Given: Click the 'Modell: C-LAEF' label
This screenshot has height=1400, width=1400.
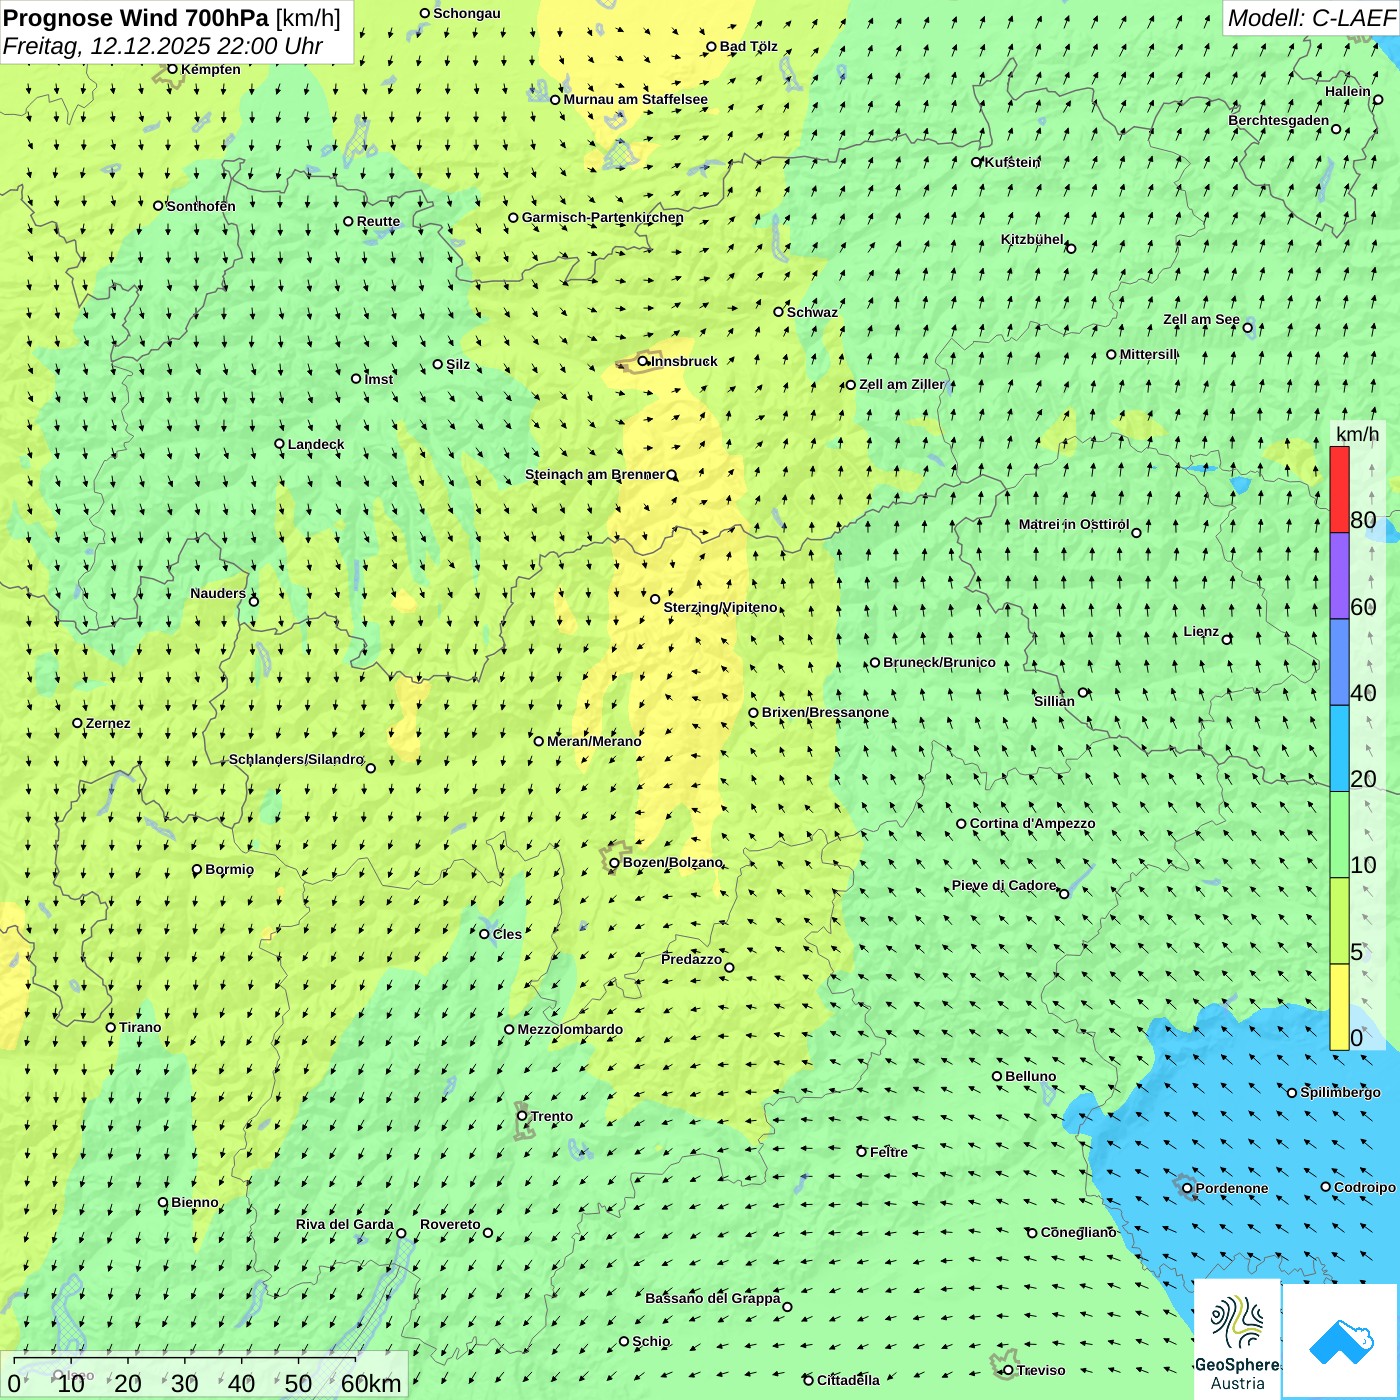Looking at the screenshot, I should pyautogui.click(x=1311, y=18).
